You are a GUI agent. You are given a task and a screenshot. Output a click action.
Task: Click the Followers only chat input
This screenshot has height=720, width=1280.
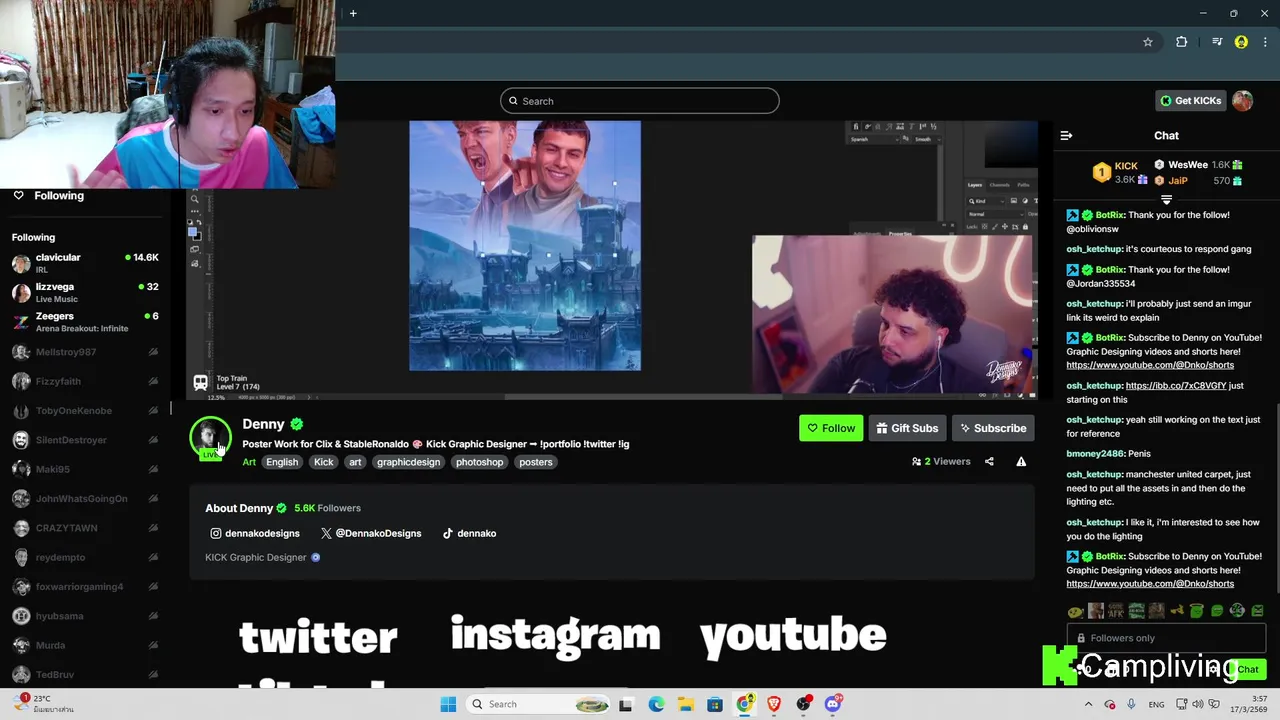pos(1166,638)
